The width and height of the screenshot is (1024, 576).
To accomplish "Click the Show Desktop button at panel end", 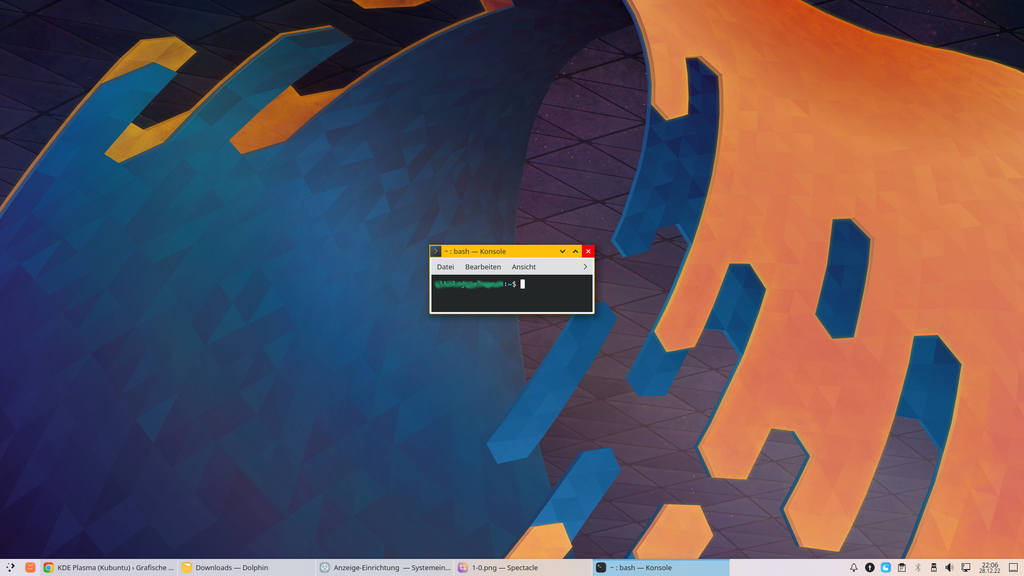I will click(x=1013, y=567).
